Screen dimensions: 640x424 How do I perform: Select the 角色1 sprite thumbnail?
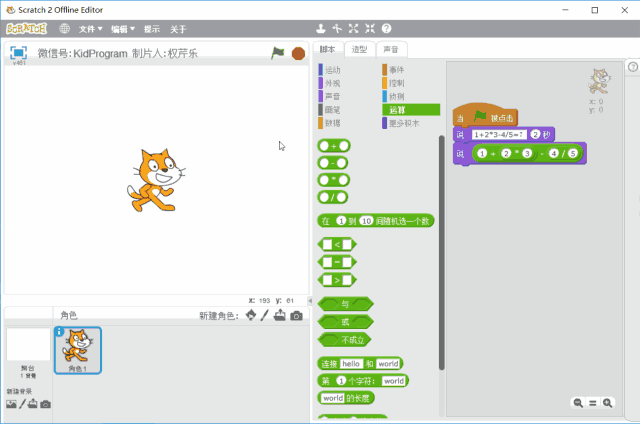tap(77, 350)
